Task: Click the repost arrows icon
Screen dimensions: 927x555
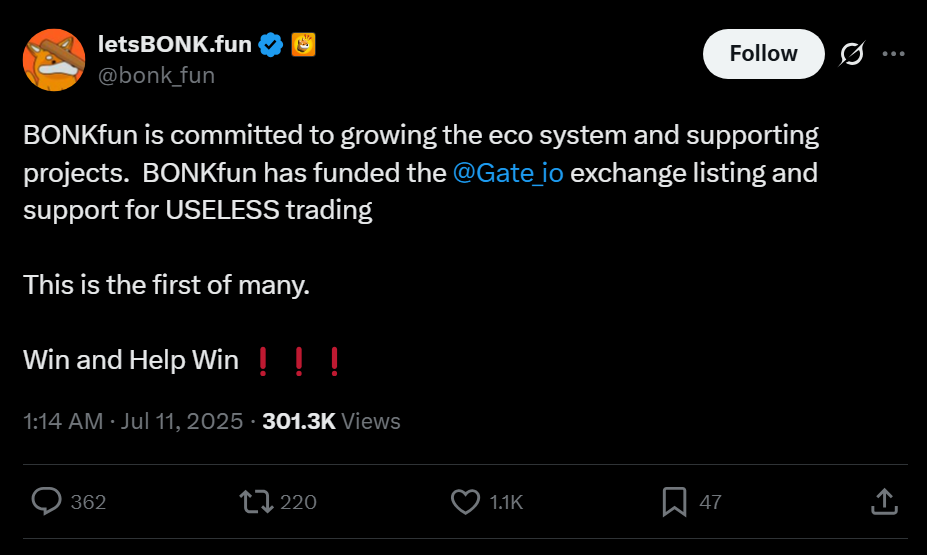Action: tap(257, 501)
